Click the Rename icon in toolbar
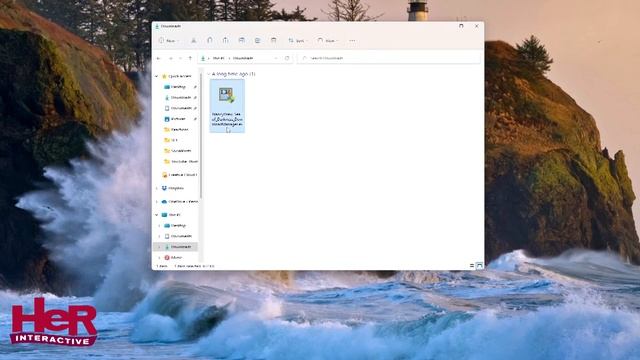Screen dimensions: 640x360 pos(241,40)
